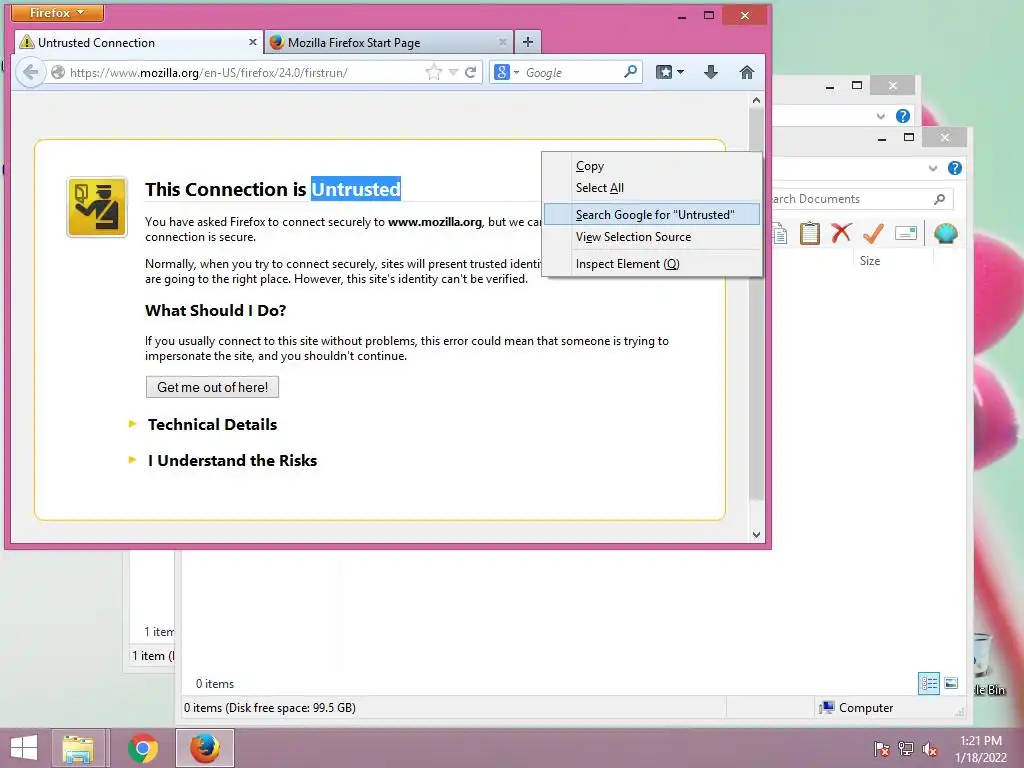Viewport: 1024px width, 768px height.
Task: Click the Search Documents input field
Action: coord(849,199)
